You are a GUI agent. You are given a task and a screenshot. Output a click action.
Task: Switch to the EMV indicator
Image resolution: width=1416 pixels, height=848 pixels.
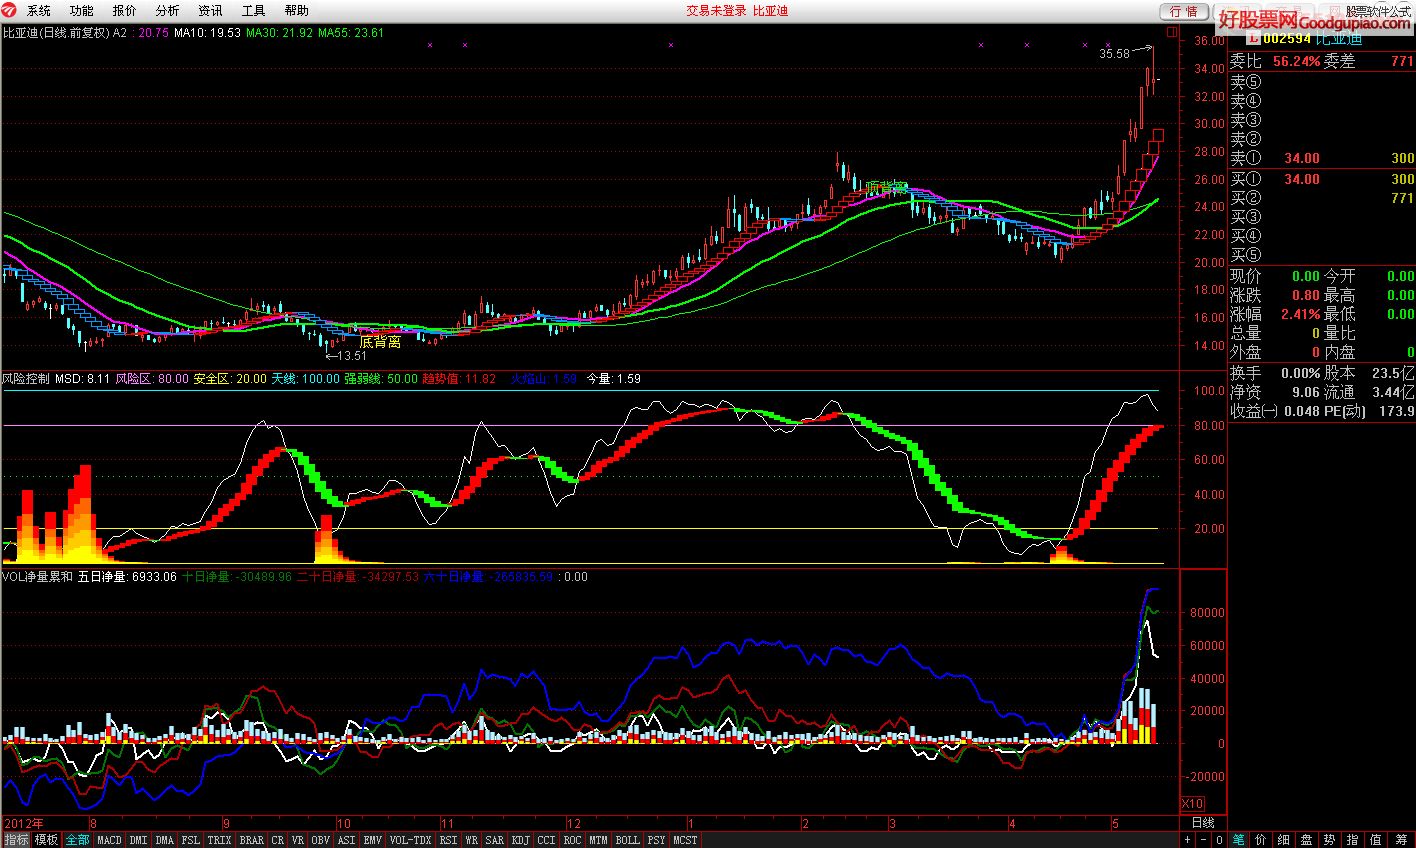click(372, 839)
